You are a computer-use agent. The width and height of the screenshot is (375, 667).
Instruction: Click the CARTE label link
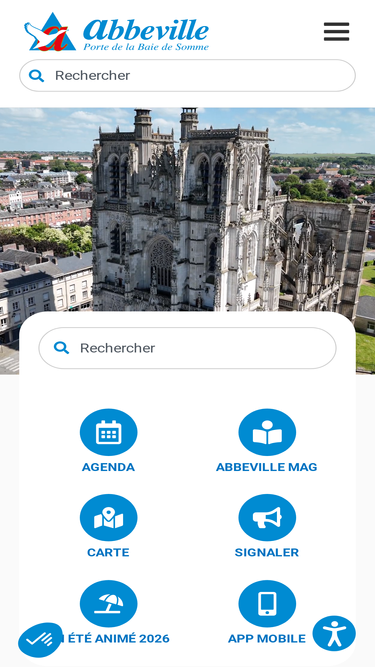pos(108,553)
